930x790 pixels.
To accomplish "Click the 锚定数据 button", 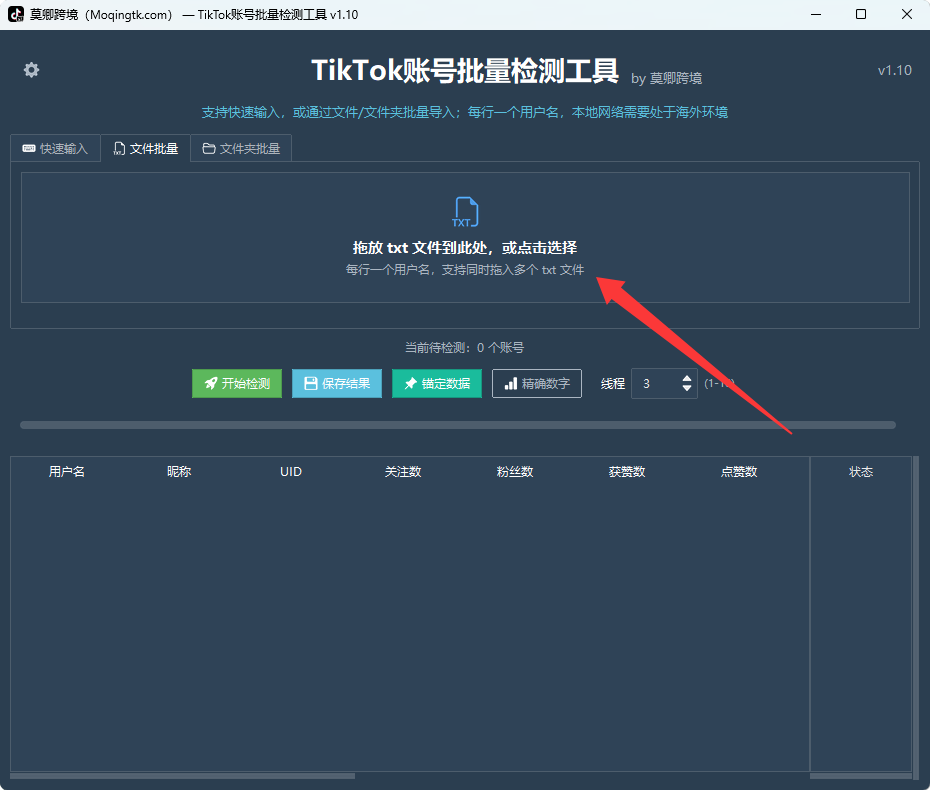I will [x=437, y=384].
